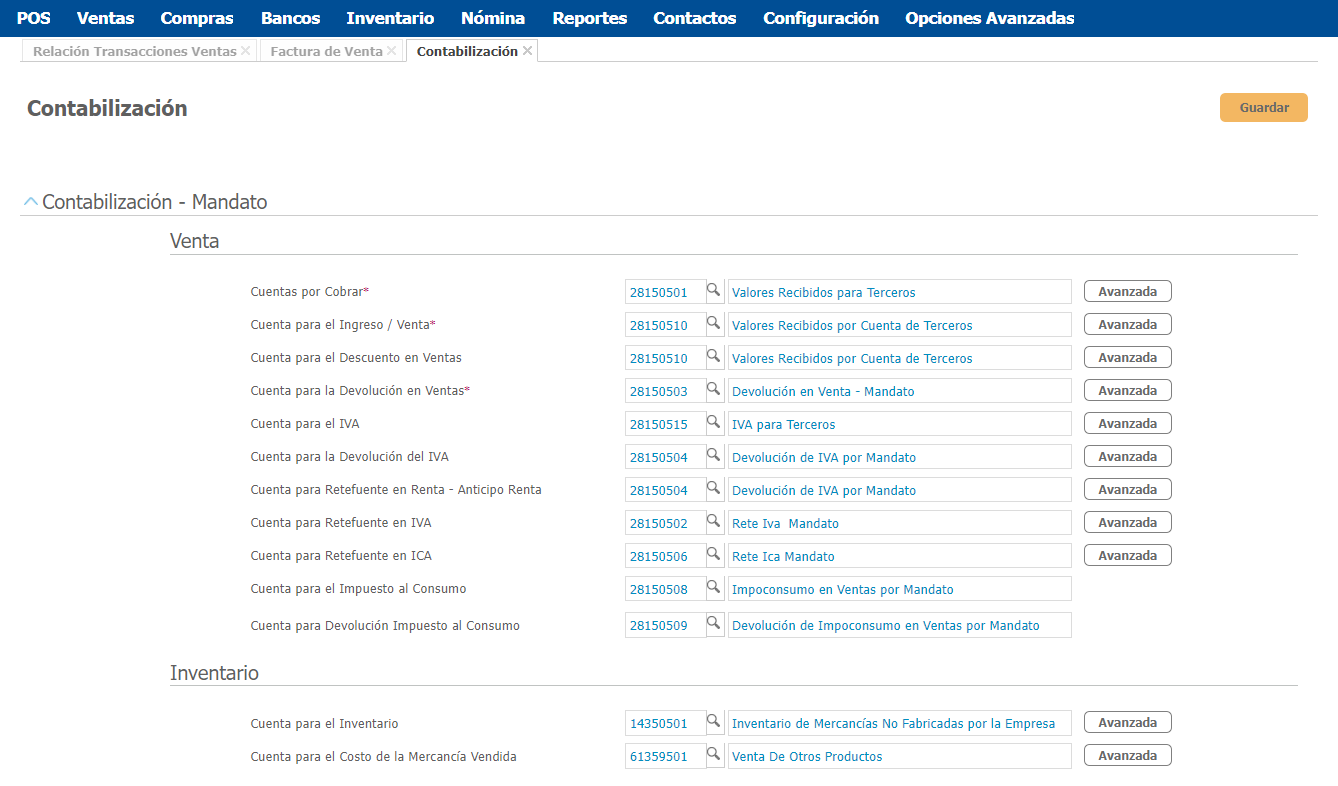Open the Inventario menu

coord(390,18)
